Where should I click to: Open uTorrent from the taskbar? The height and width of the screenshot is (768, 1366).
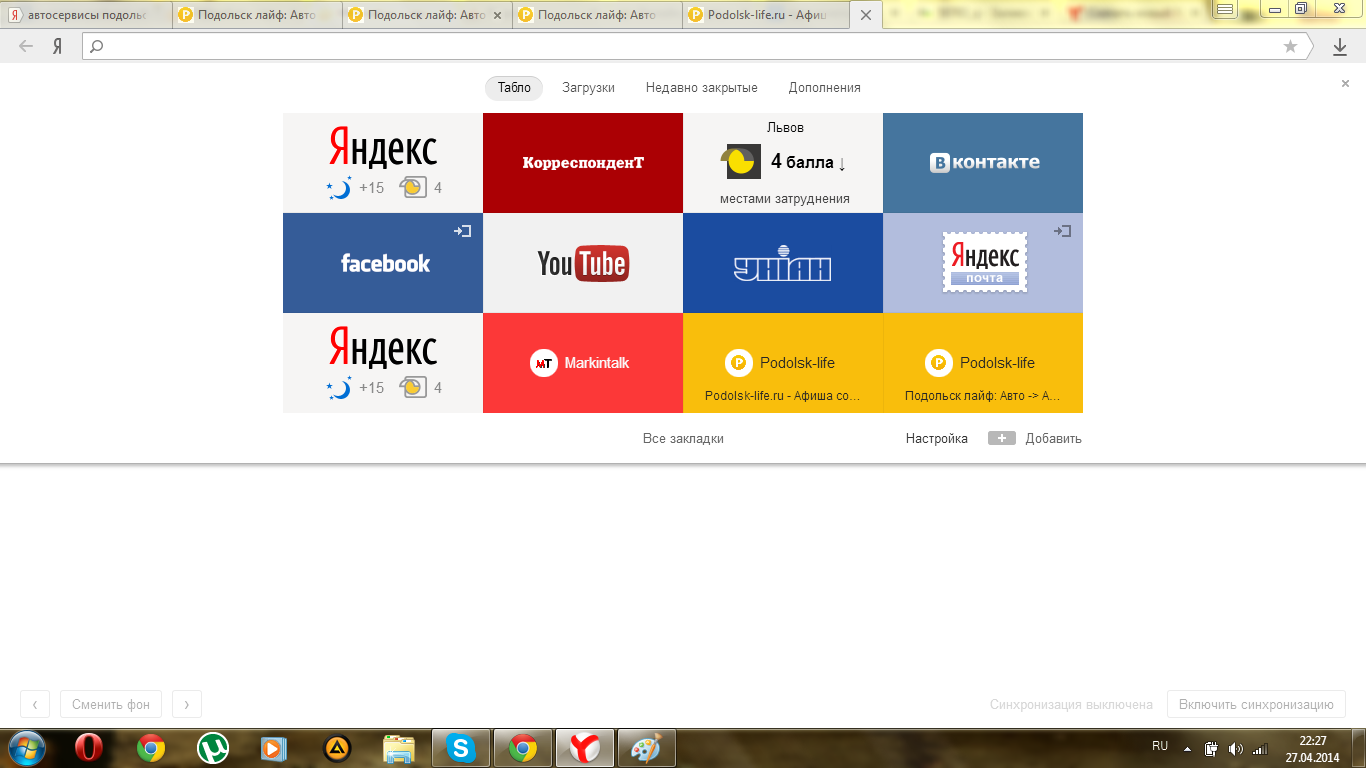coord(213,748)
